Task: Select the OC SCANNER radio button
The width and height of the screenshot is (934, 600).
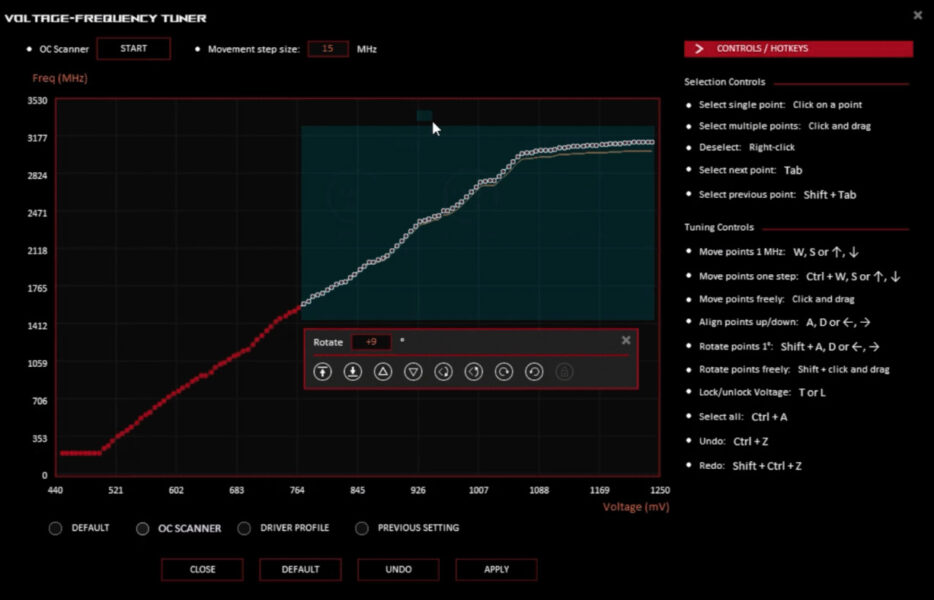Action: click(143, 528)
